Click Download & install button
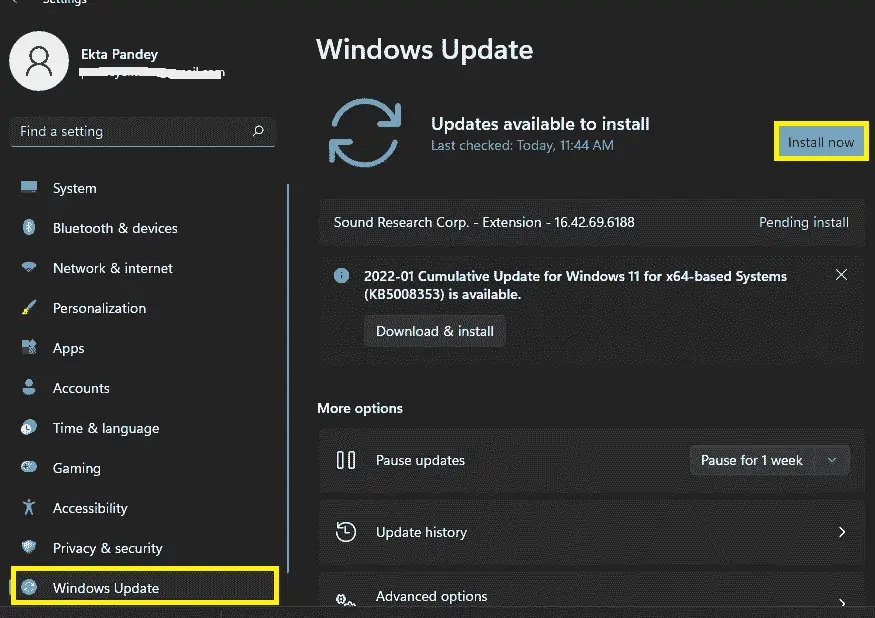Screen dimensions: 875x618 pyautogui.click(x=435, y=331)
